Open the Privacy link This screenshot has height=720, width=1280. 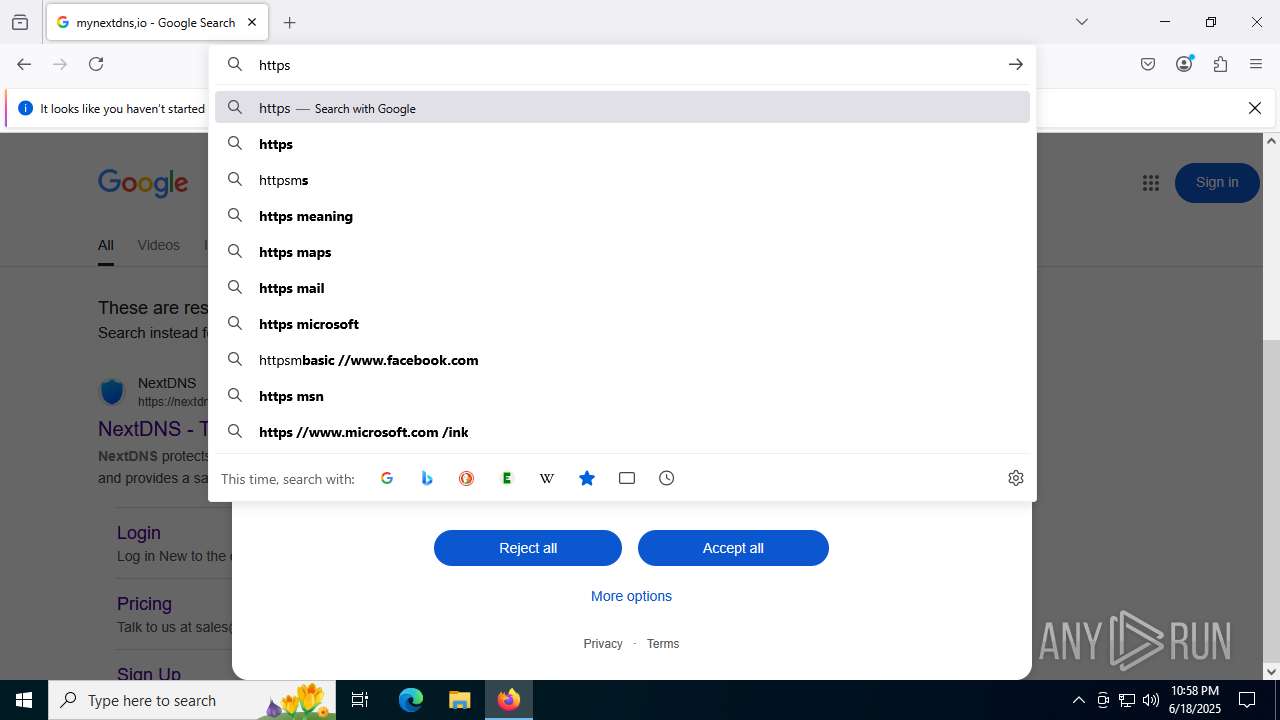(x=603, y=644)
